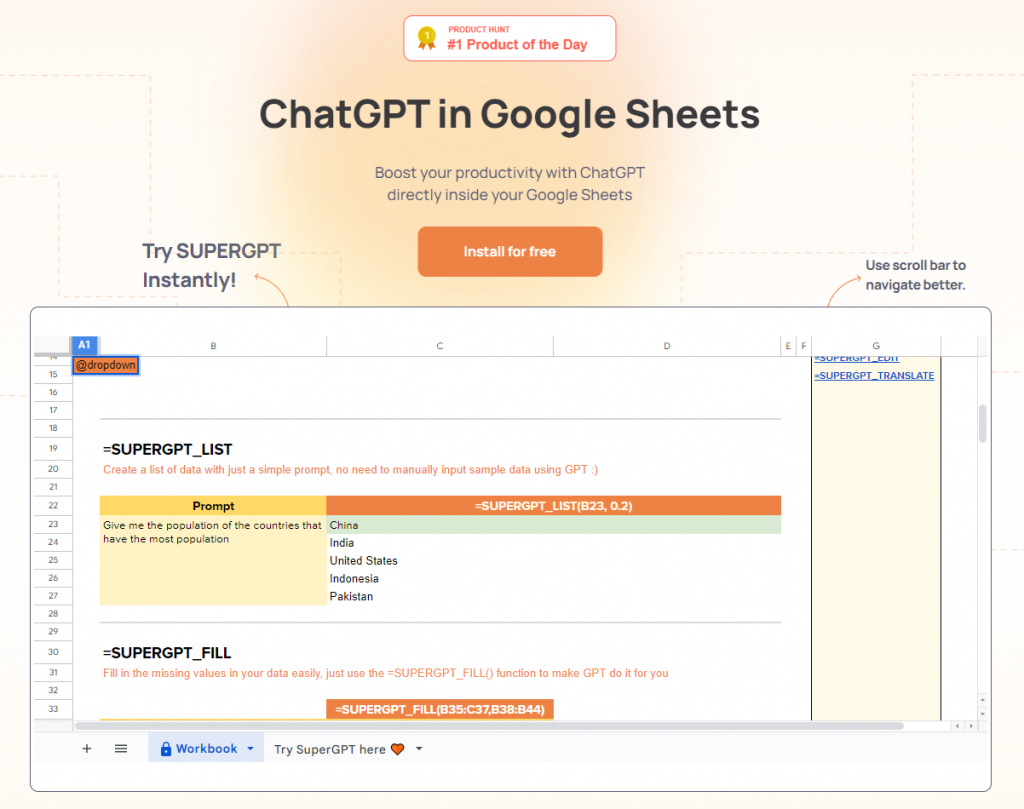Screen dimensions: 1024x809
Task: Click the =SUPERGPT_FILL heading
Action: [x=167, y=653]
